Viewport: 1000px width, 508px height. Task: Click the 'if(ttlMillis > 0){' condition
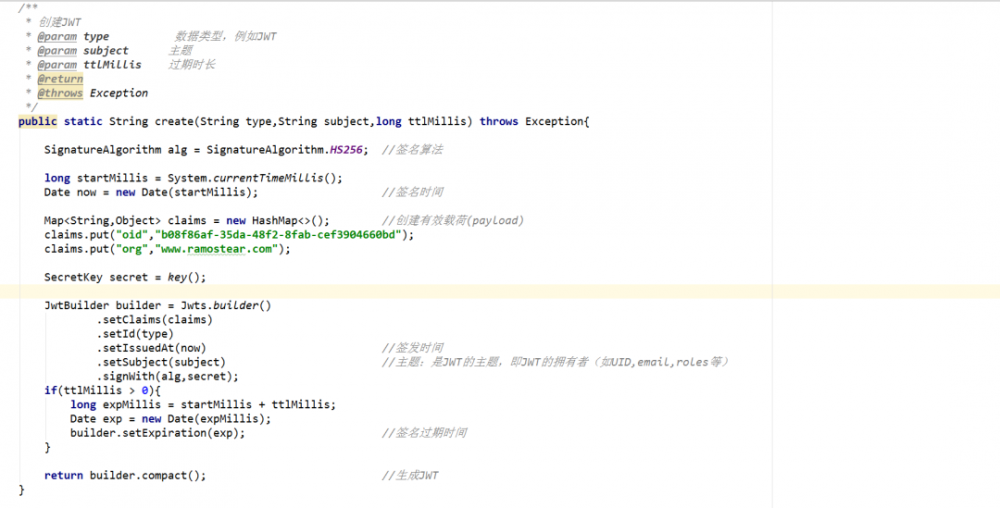click(103, 390)
